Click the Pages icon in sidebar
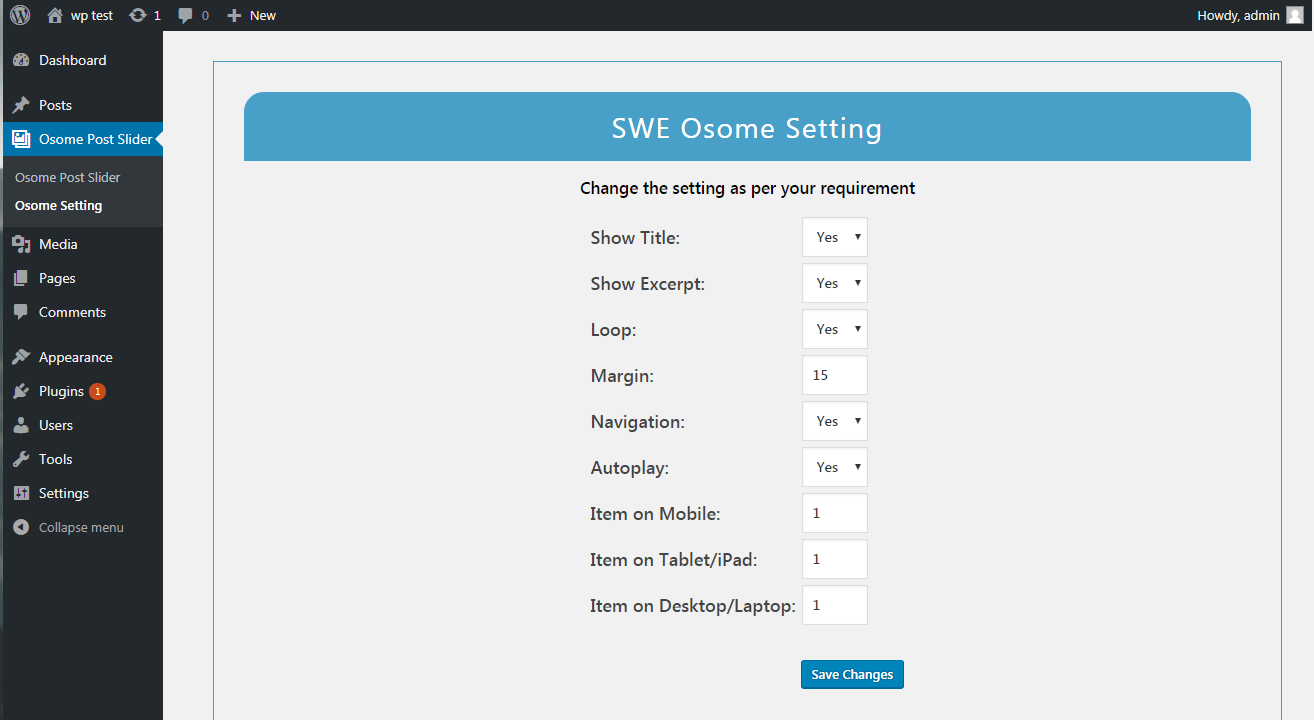The height and width of the screenshot is (720, 1314). pyautogui.click(x=21, y=278)
